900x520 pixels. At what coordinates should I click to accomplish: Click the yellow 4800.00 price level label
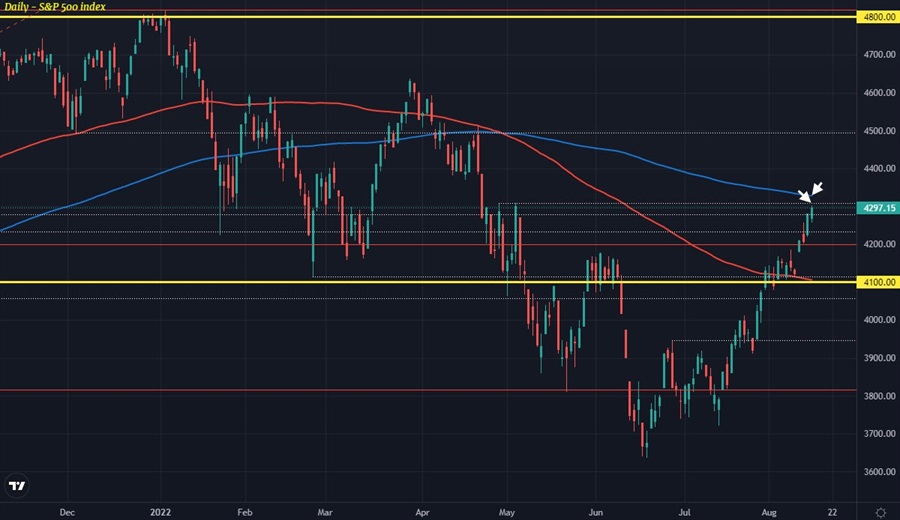tap(878, 17)
